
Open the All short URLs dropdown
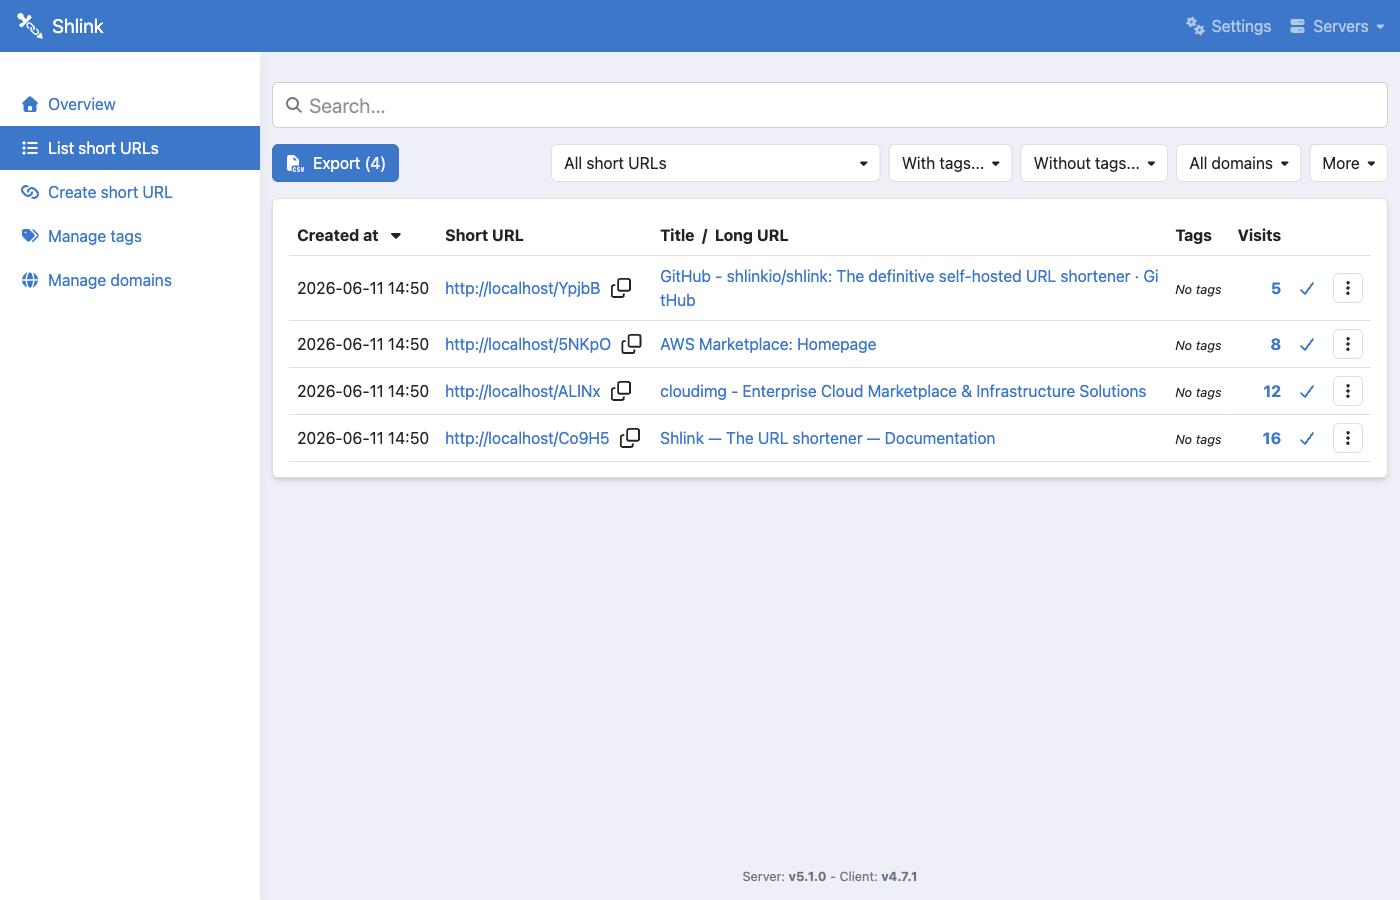pos(715,163)
